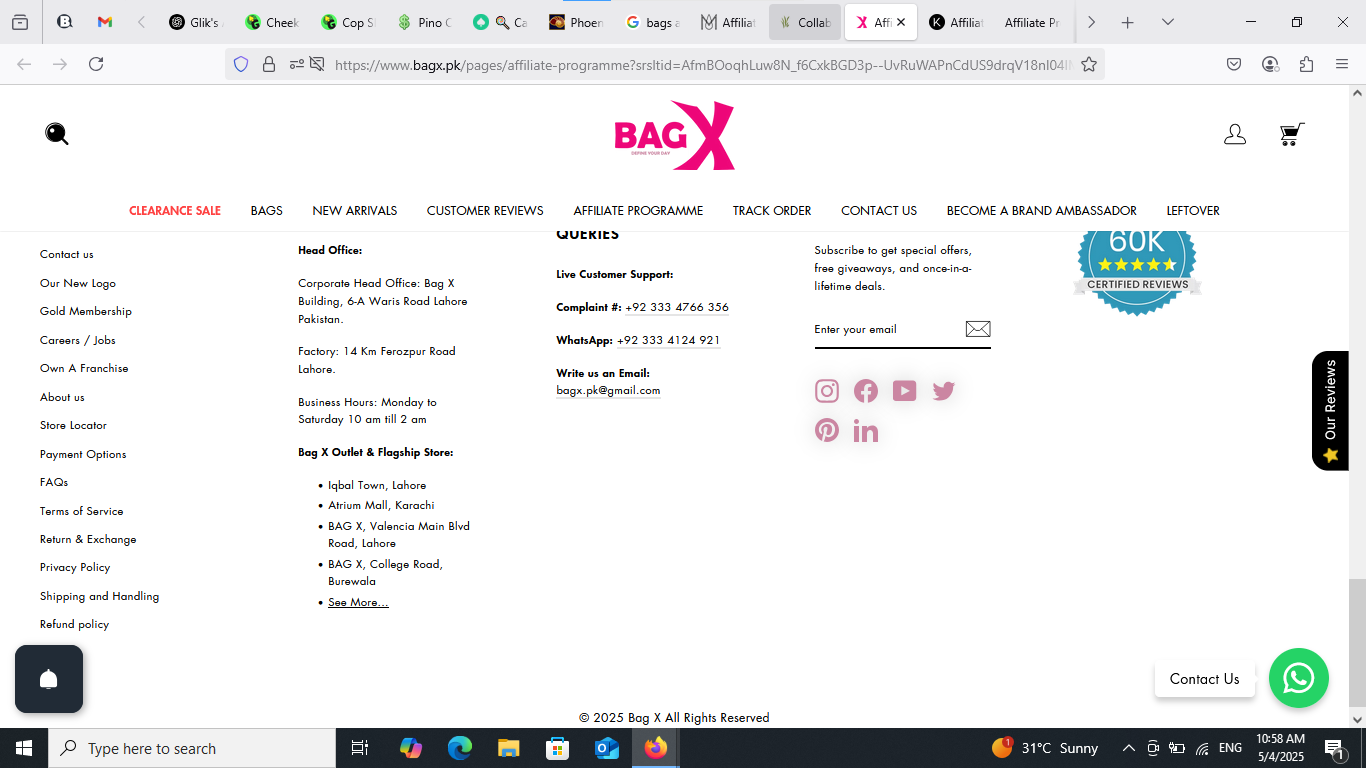Image resolution: width=1366 pixels, height=768 pixels.
Task: Open the tracking protection shield icon
Action: 240,64
